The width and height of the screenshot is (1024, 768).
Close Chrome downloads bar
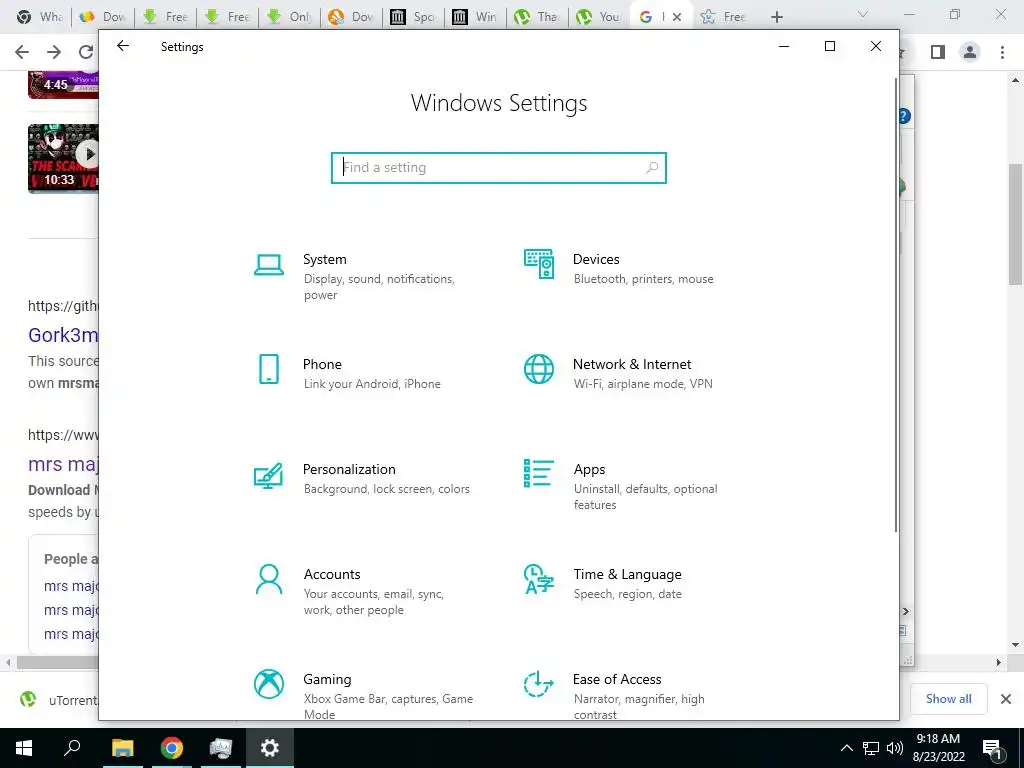tap(1006, 699)
